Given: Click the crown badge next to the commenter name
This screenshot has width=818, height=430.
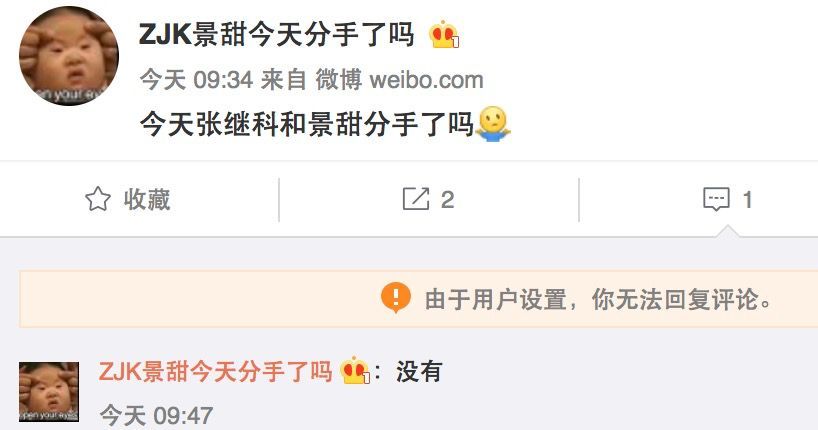Looking at the screenshot, I should click(x=355, y=371).
